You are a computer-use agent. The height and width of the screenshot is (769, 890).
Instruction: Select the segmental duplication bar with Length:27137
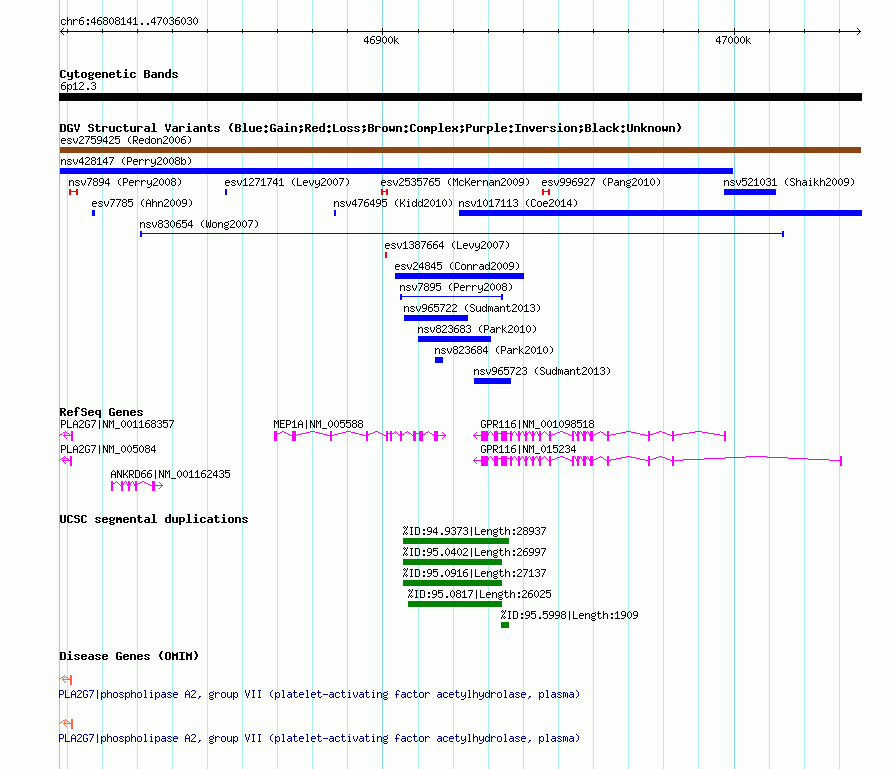[452, 583]
